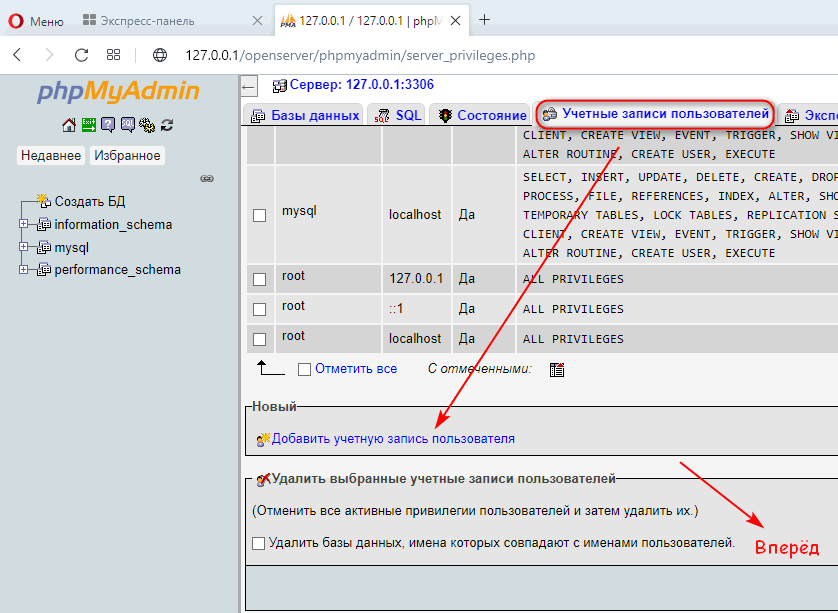Viewport: 838px width, 613px height.
Task: Enable the Отметить все checkbox
Action: (304, 369)
